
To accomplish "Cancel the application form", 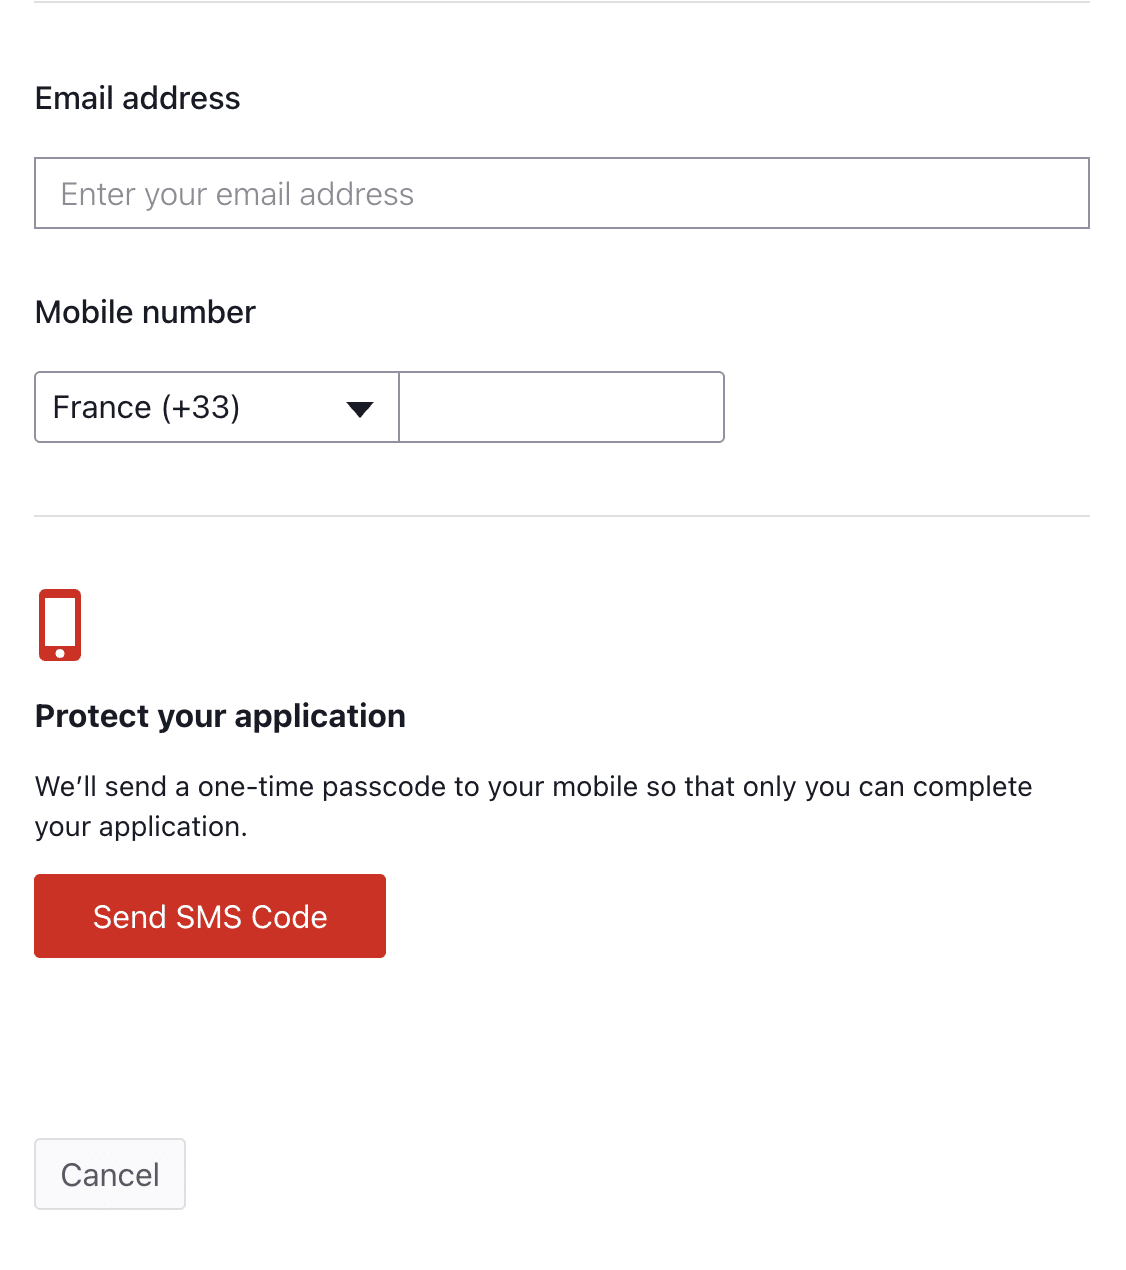I will tap(110, 1174).
